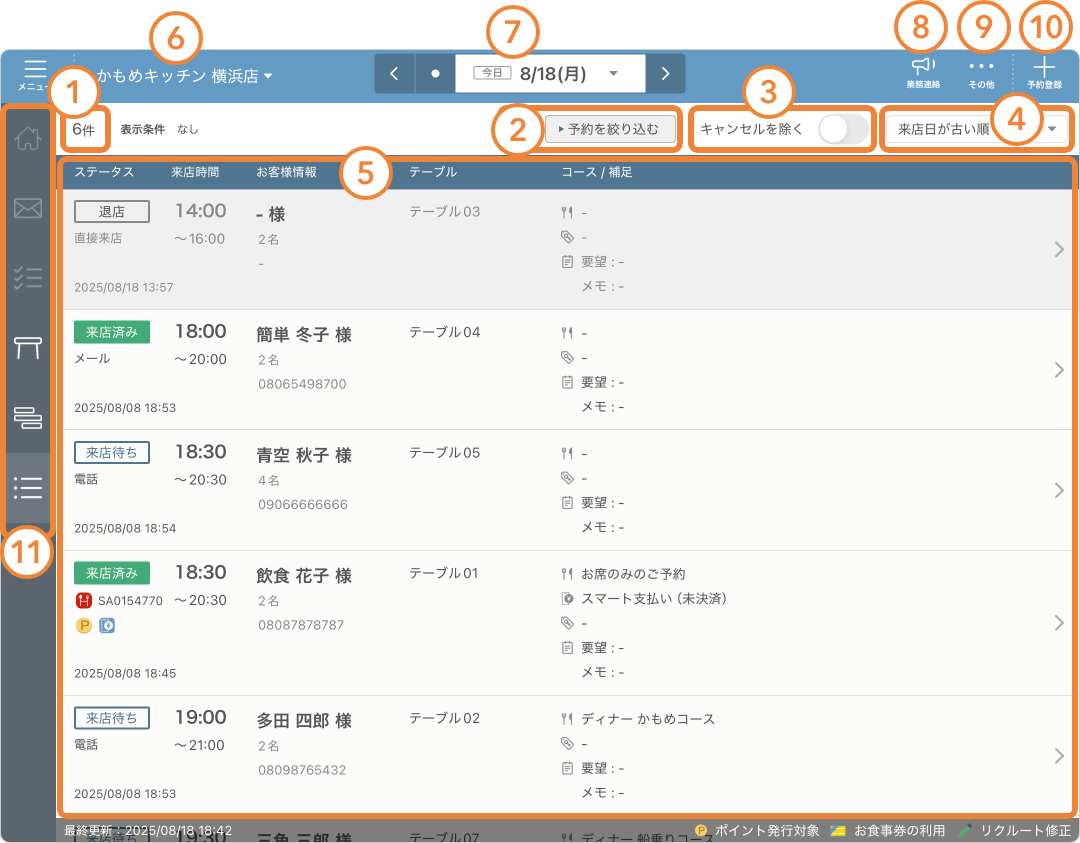Click 退店 status badge
1080x843 pixels.
pos(112,211)
